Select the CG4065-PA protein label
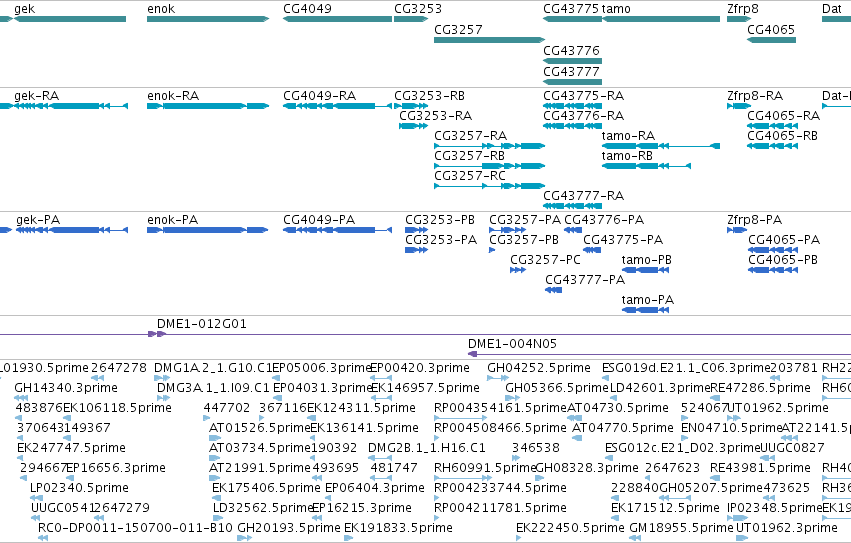Screen dimensions: 851x543 [784, 240]
